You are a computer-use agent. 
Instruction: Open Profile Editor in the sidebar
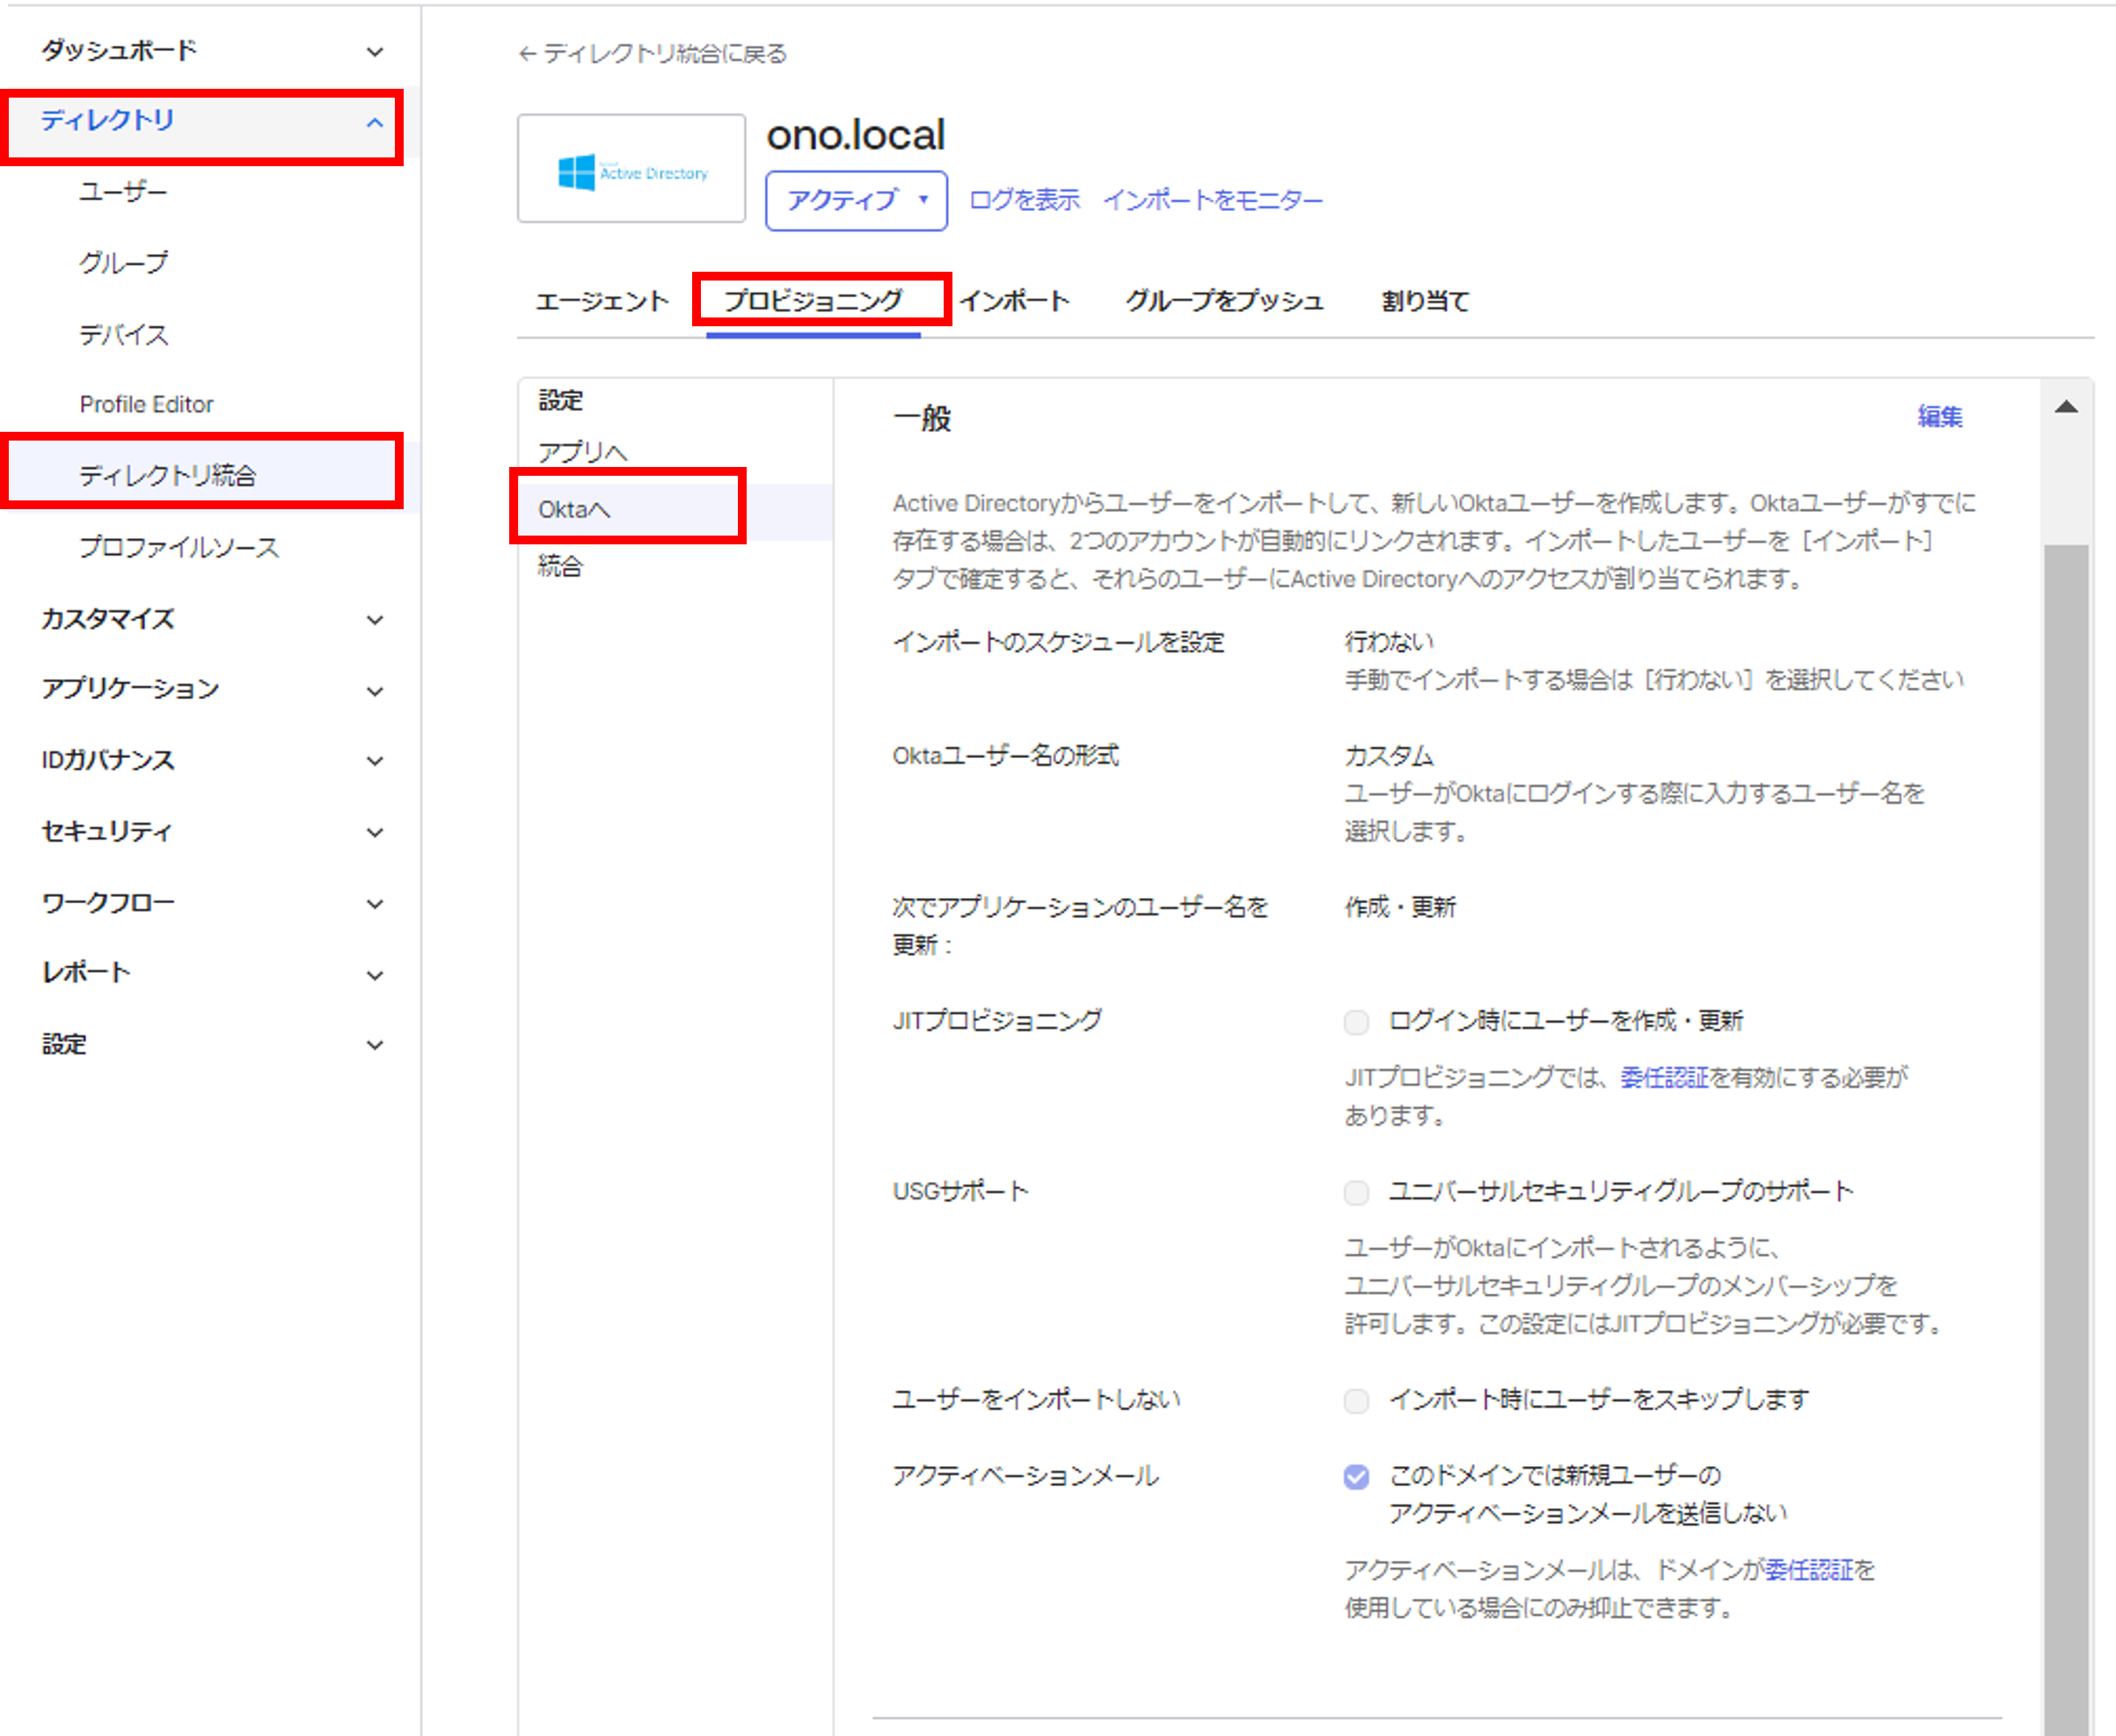click(x=146, y=404)
